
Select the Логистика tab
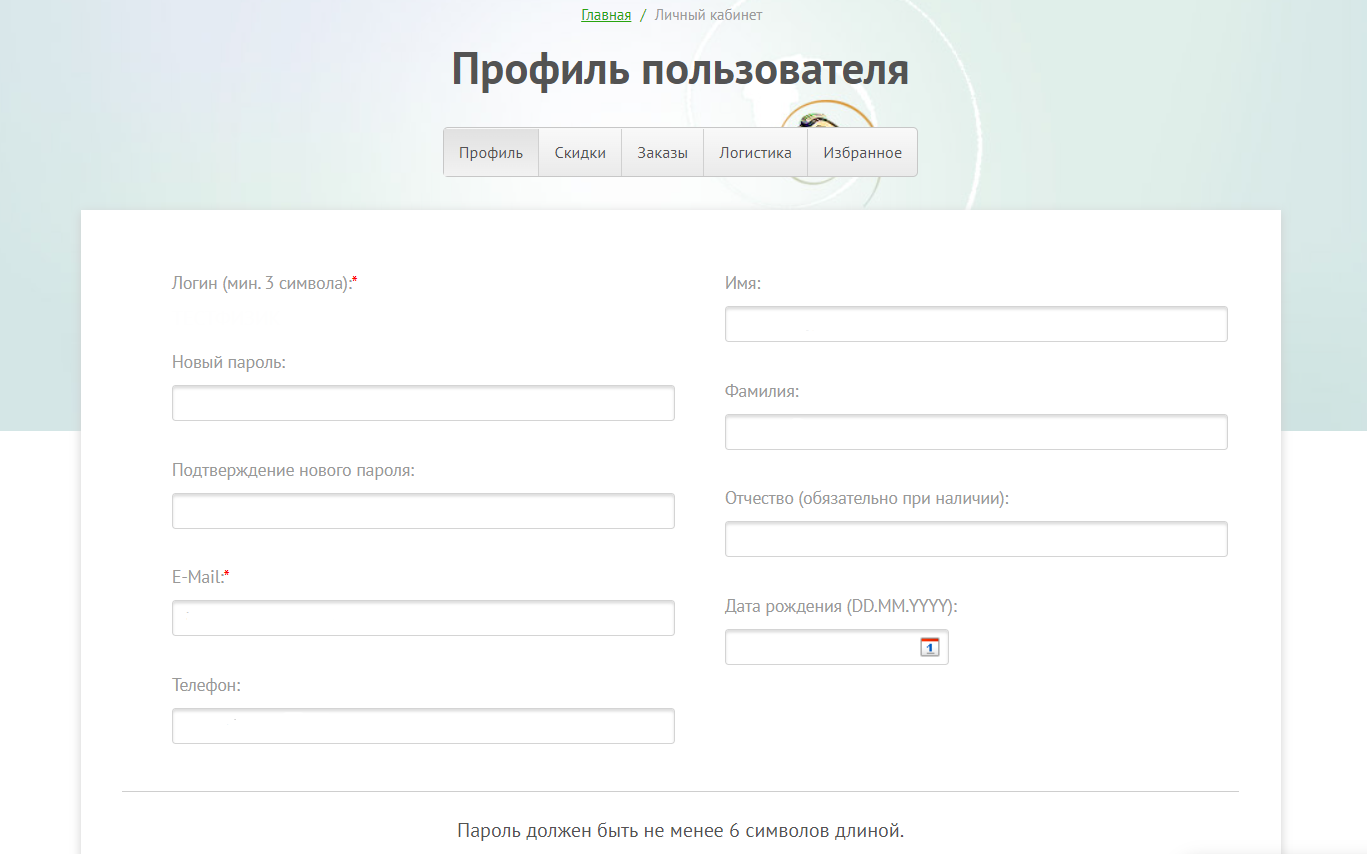(x=755, y=153)
